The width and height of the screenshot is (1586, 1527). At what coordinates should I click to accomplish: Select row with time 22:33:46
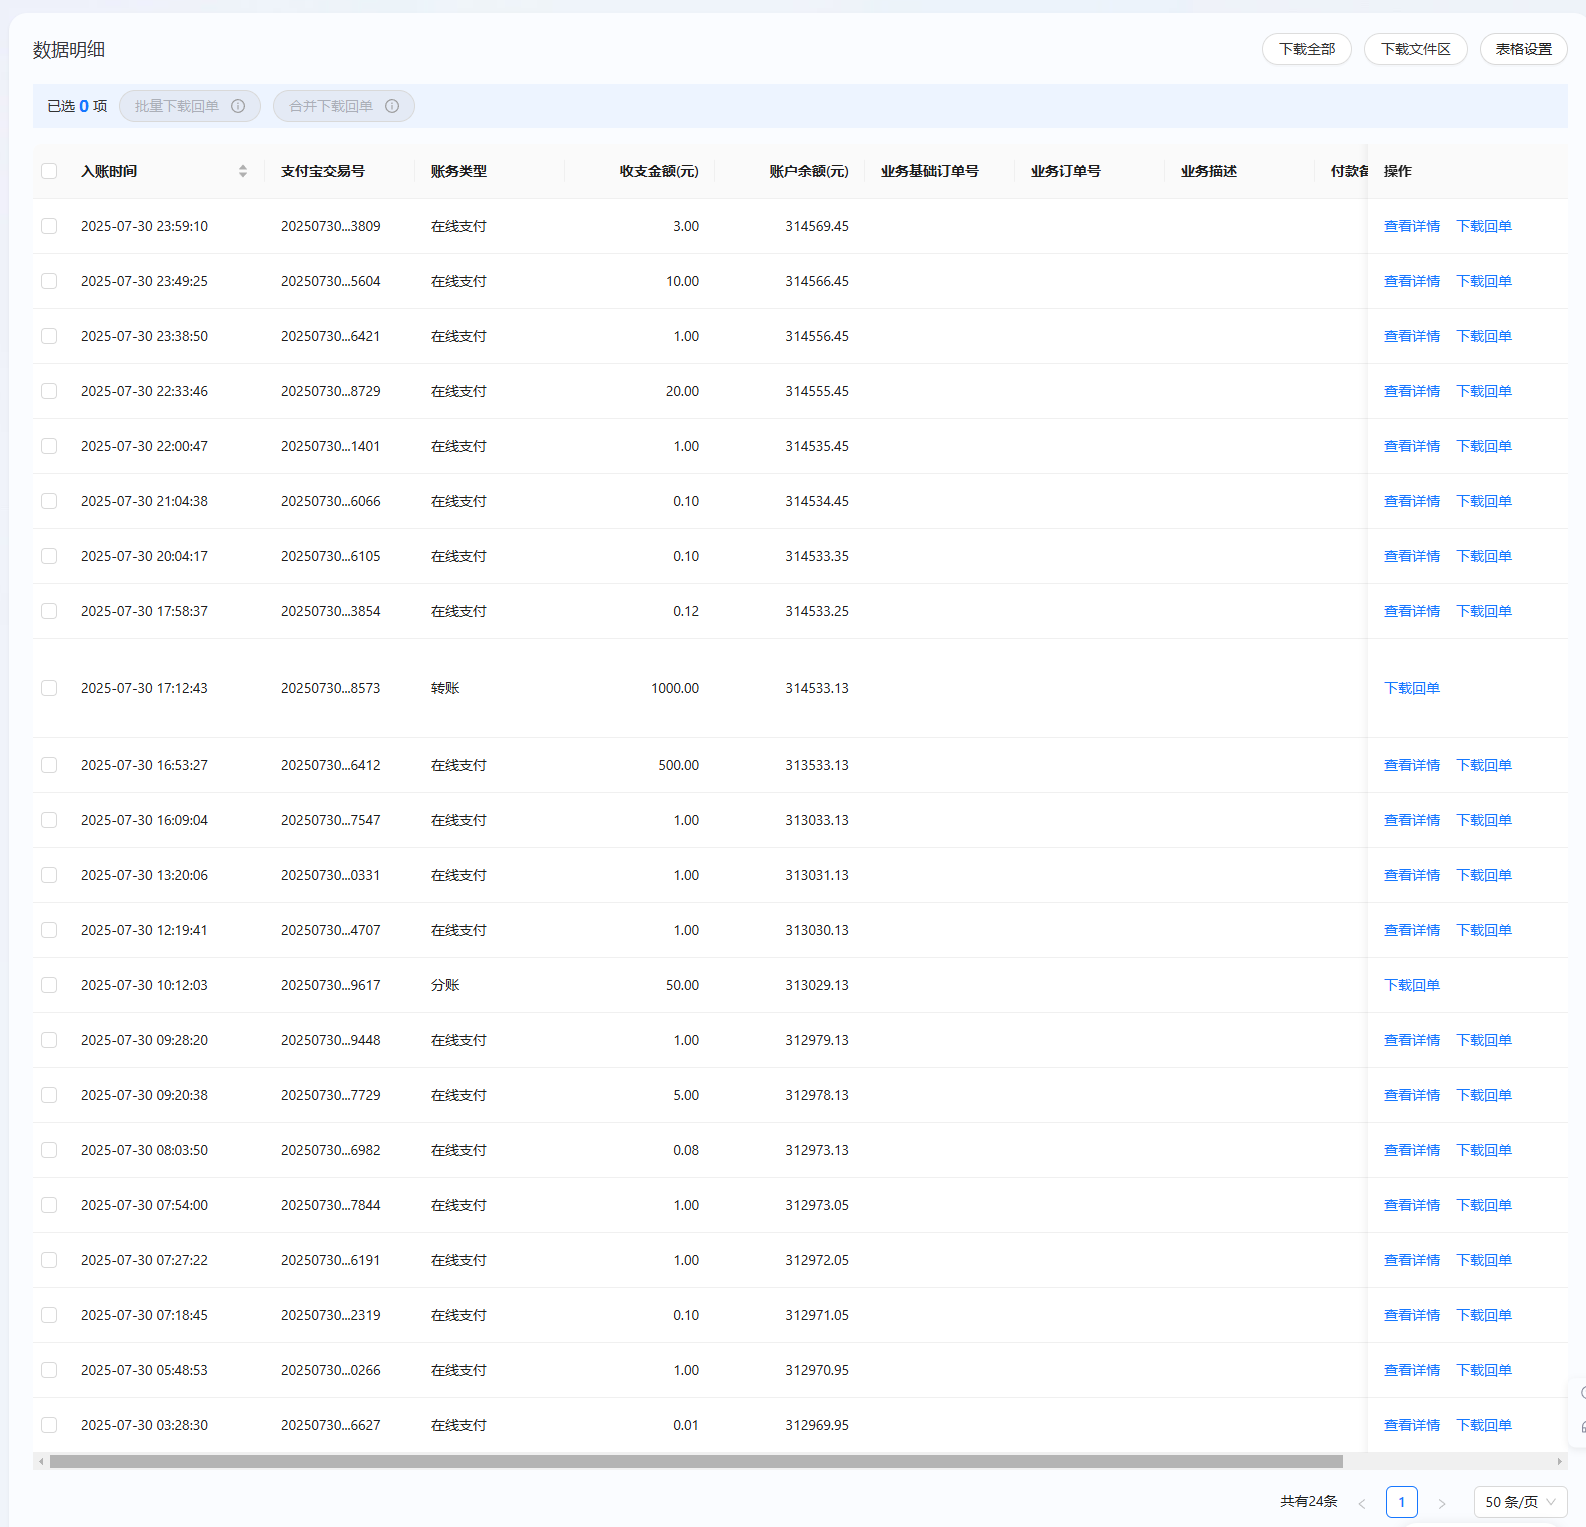pyautogui.click(x=49, y=391)
